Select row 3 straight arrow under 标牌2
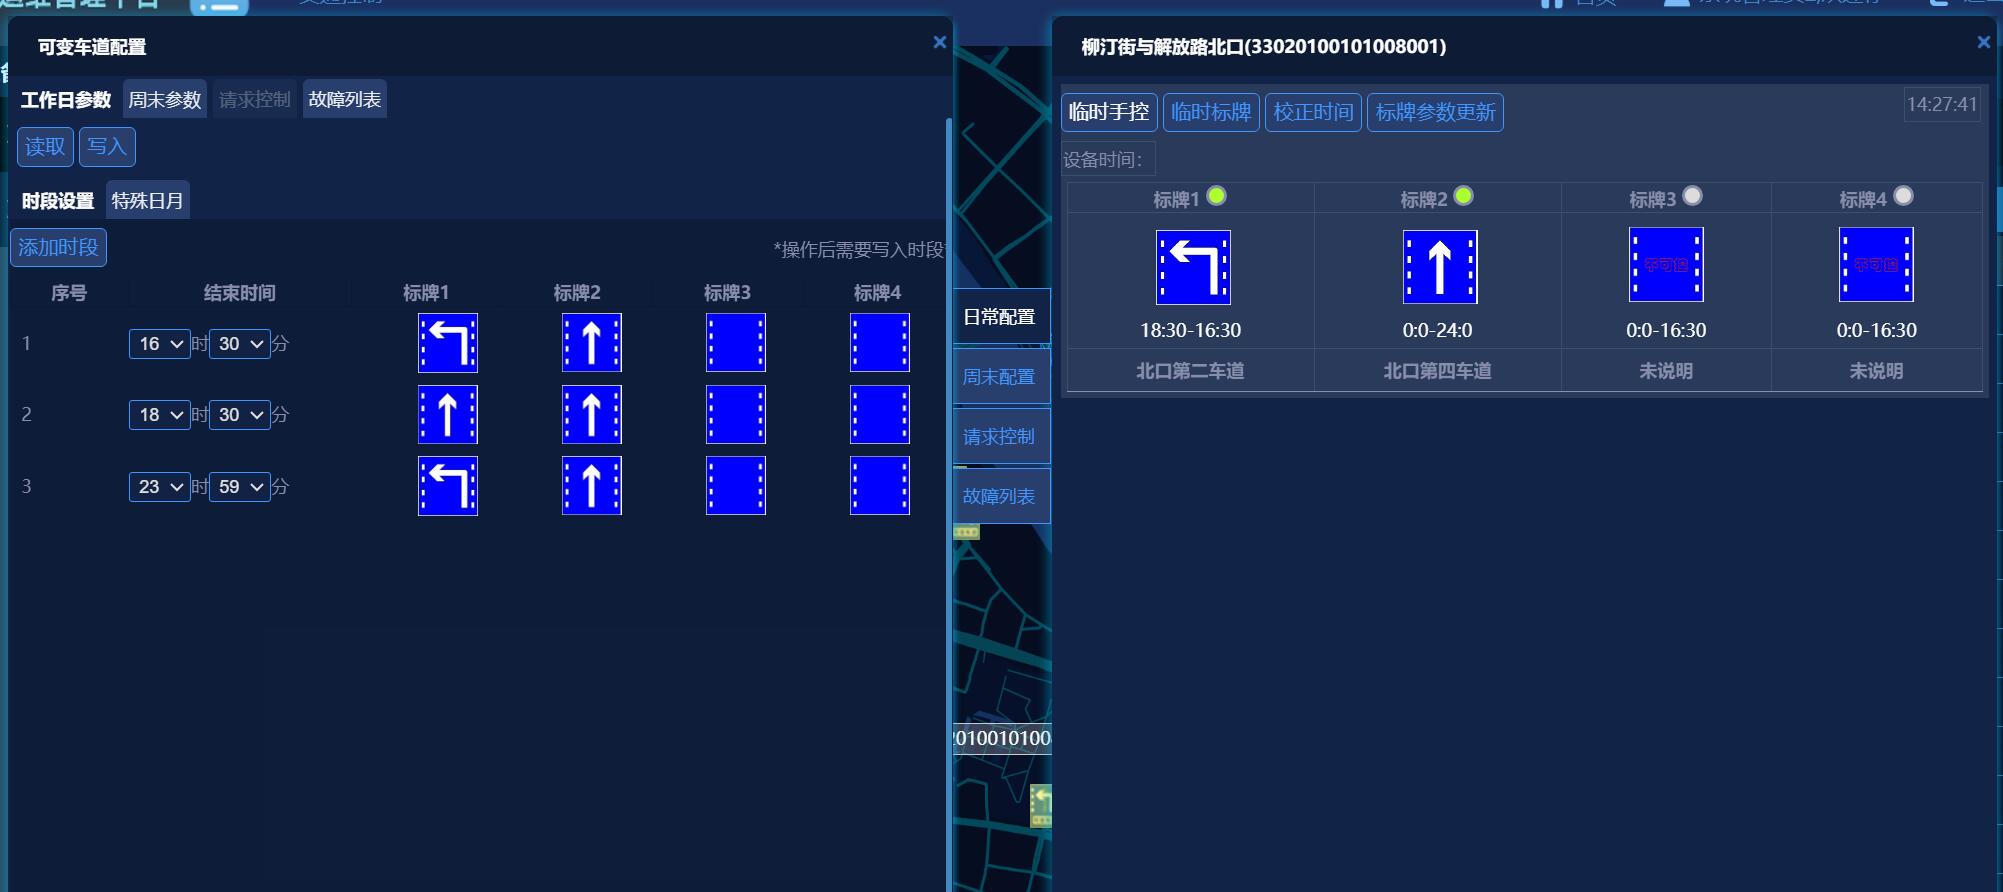Image resolution: width=2003 pixels, height=892 pixels. coord(591,486)
